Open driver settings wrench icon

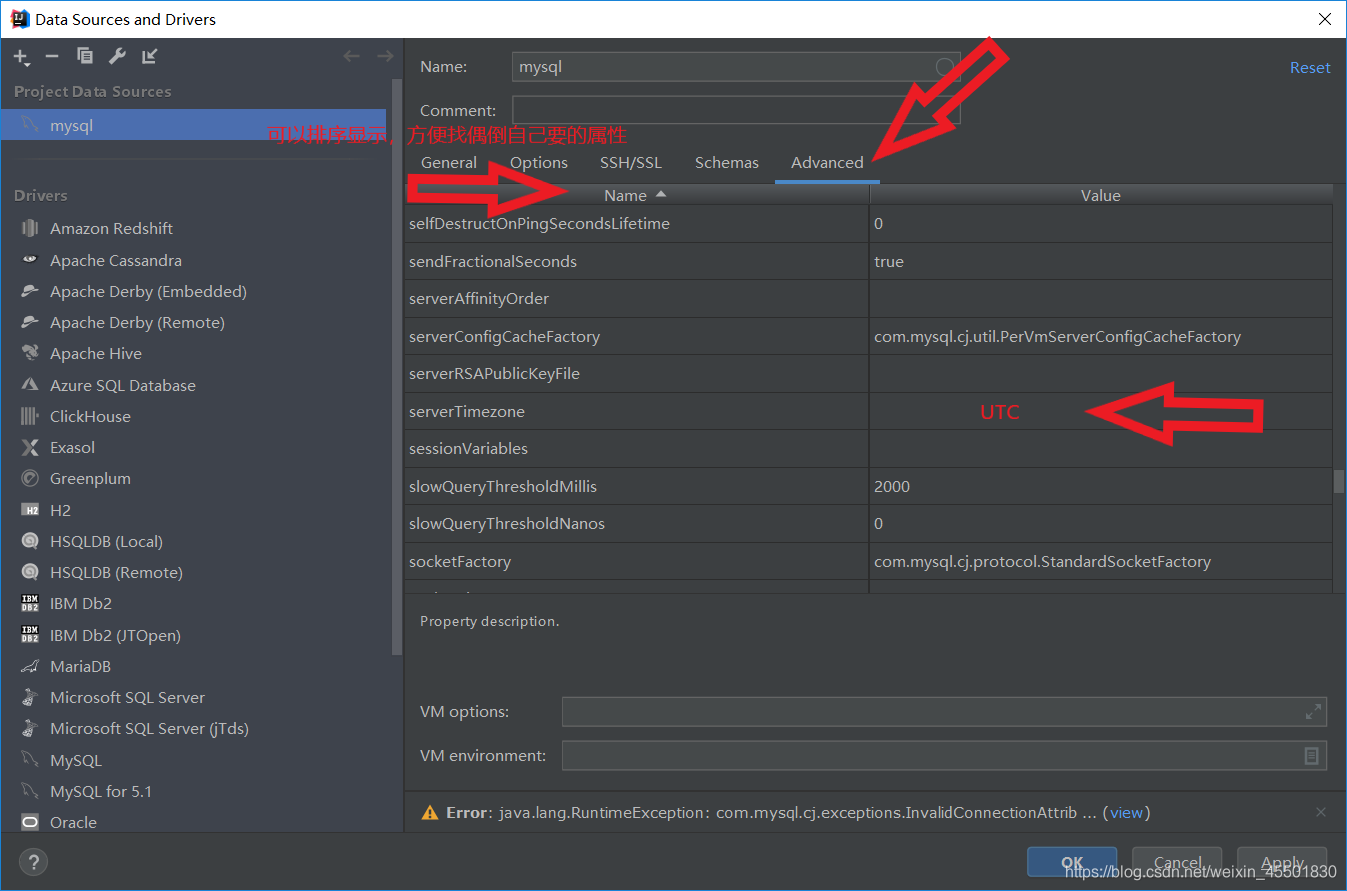point(117,56)
